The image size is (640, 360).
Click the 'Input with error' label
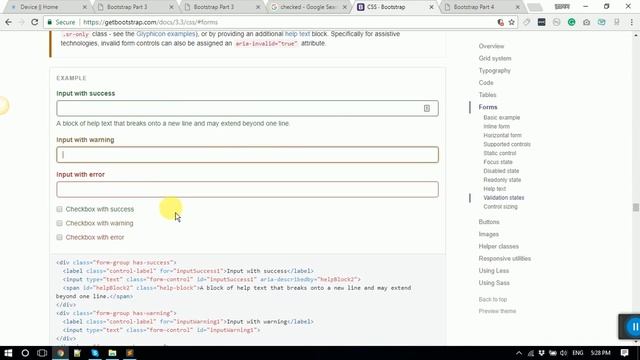80,174
